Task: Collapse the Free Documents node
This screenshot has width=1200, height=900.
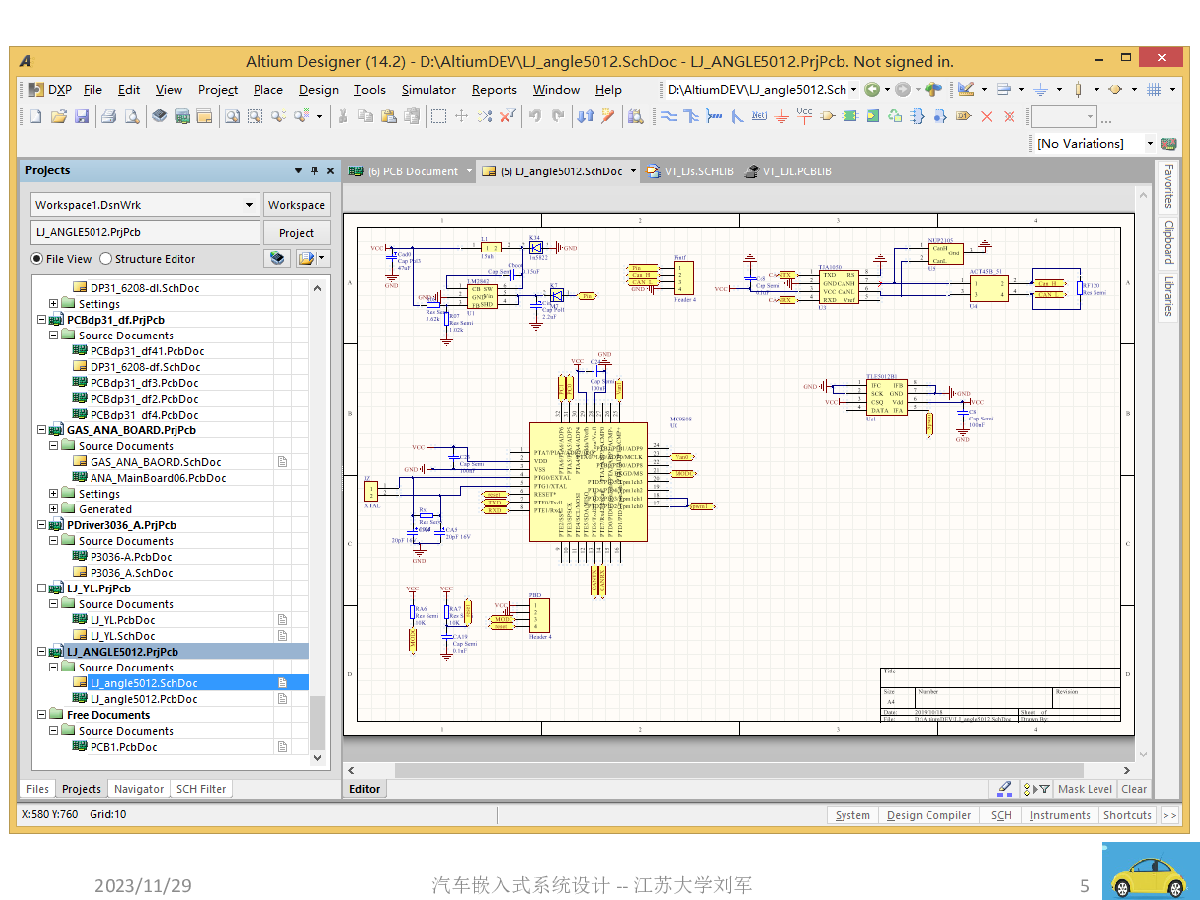Action: [x=41, y=715]
